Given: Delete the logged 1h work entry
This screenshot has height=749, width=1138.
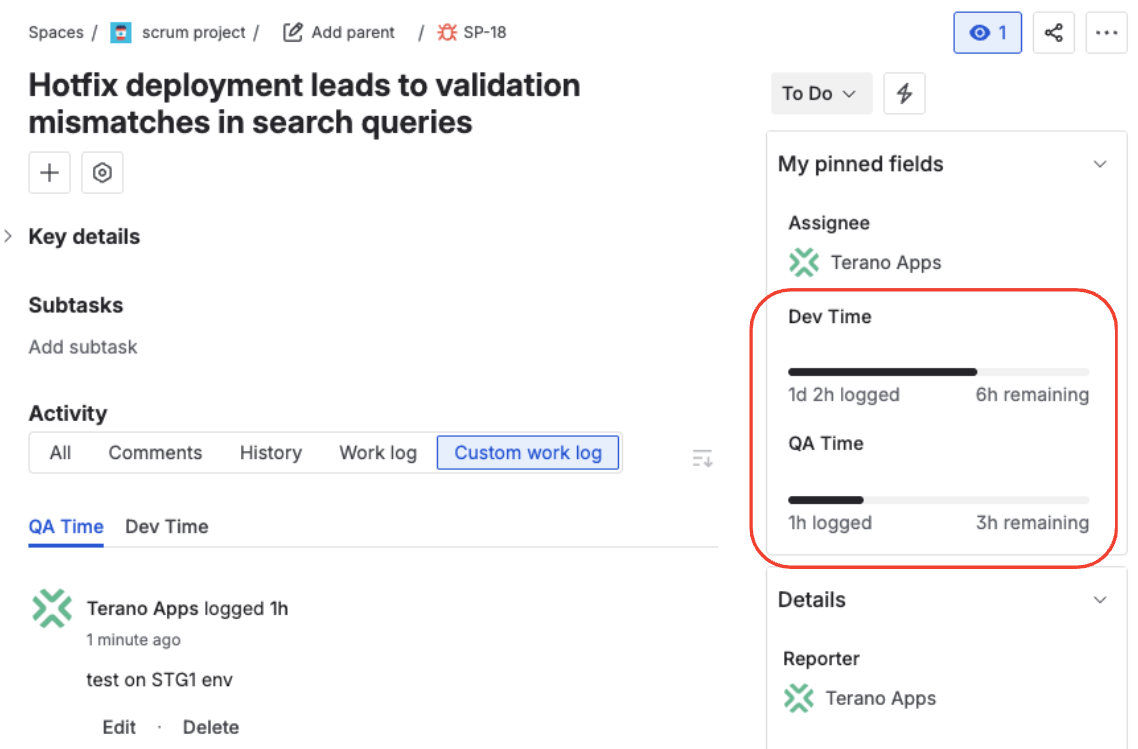Looking at the screenshot, I should (210, 727).
